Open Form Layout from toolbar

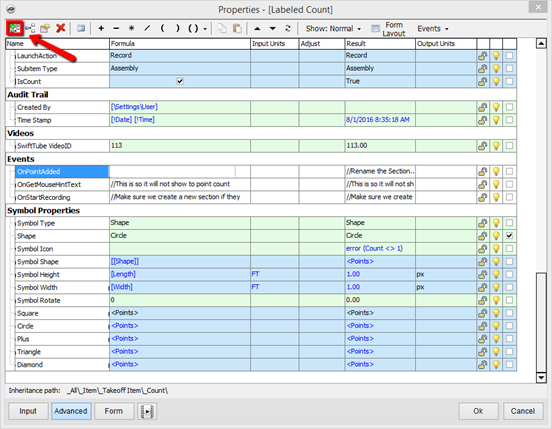[x=388, y=29]
